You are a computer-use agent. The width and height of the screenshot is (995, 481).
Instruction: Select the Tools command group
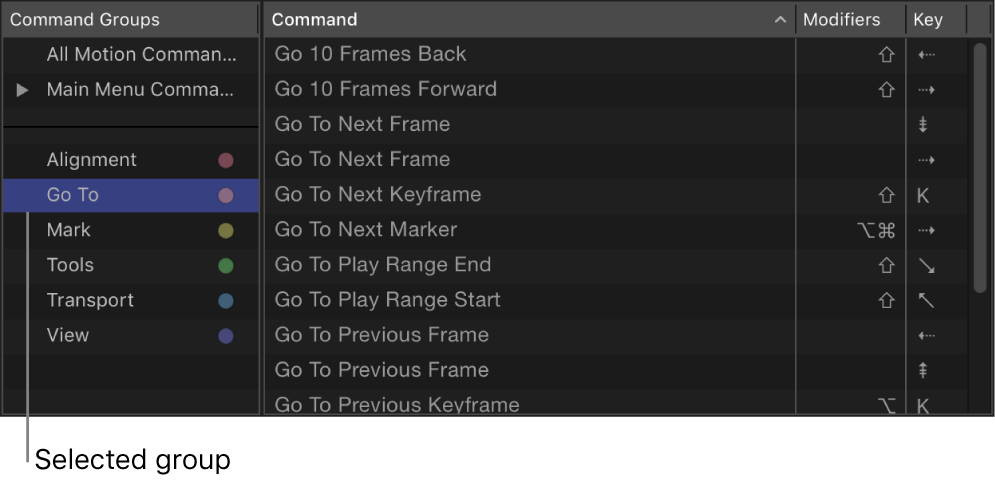[70, 265]
